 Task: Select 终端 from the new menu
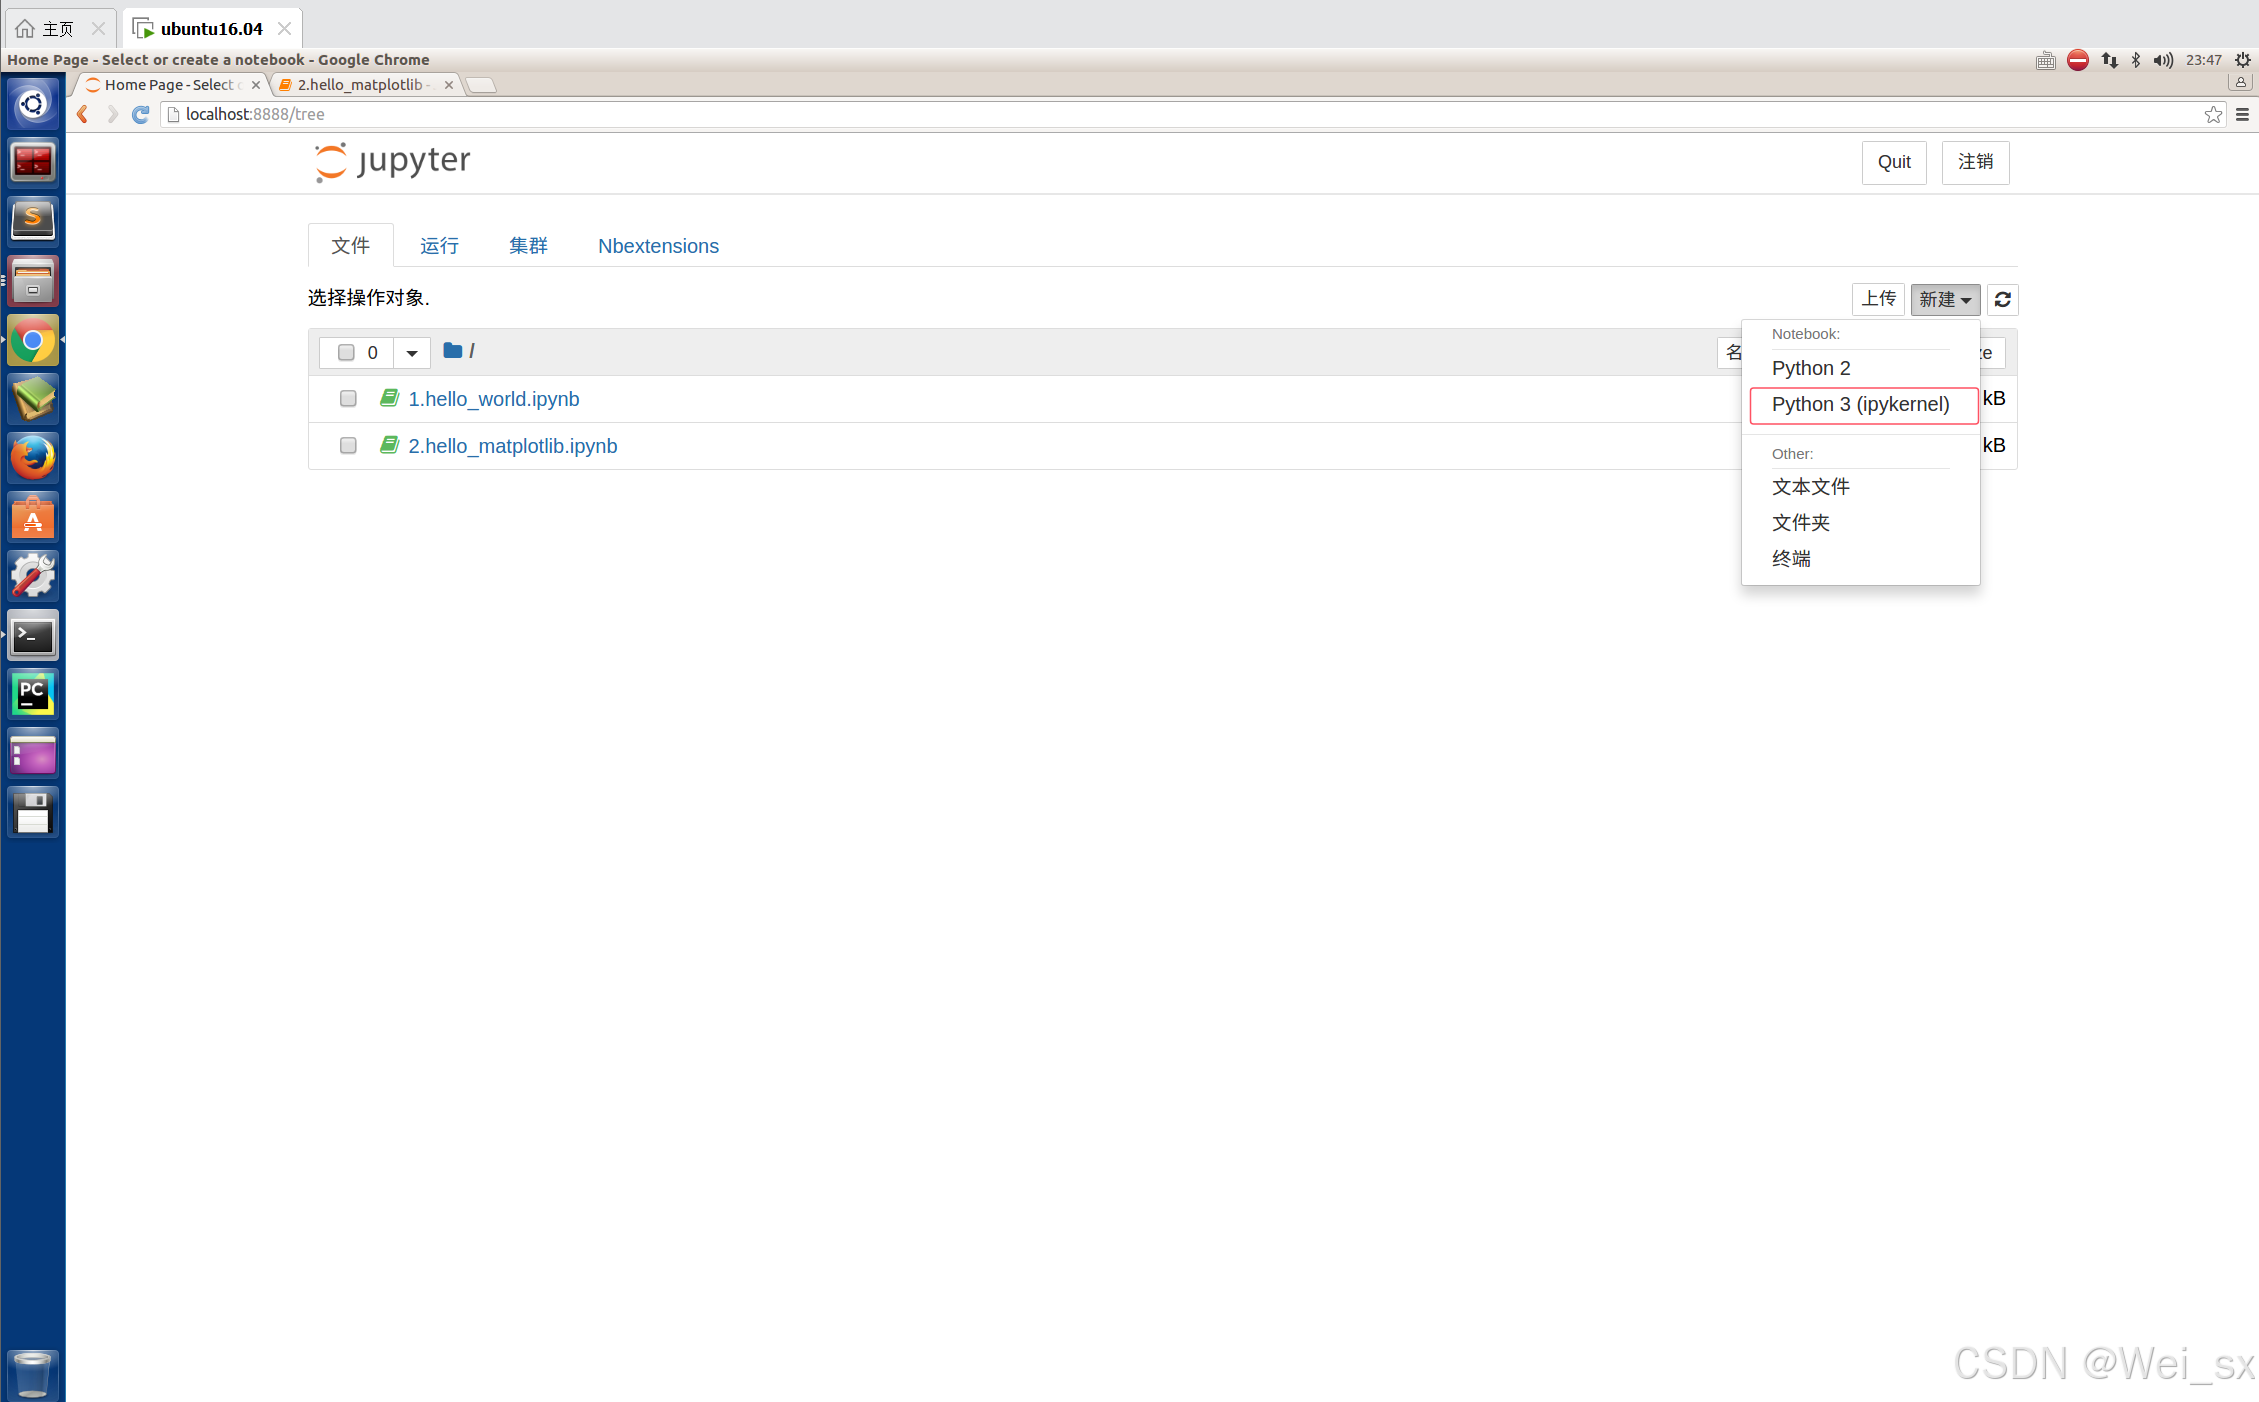[1791, 559]
